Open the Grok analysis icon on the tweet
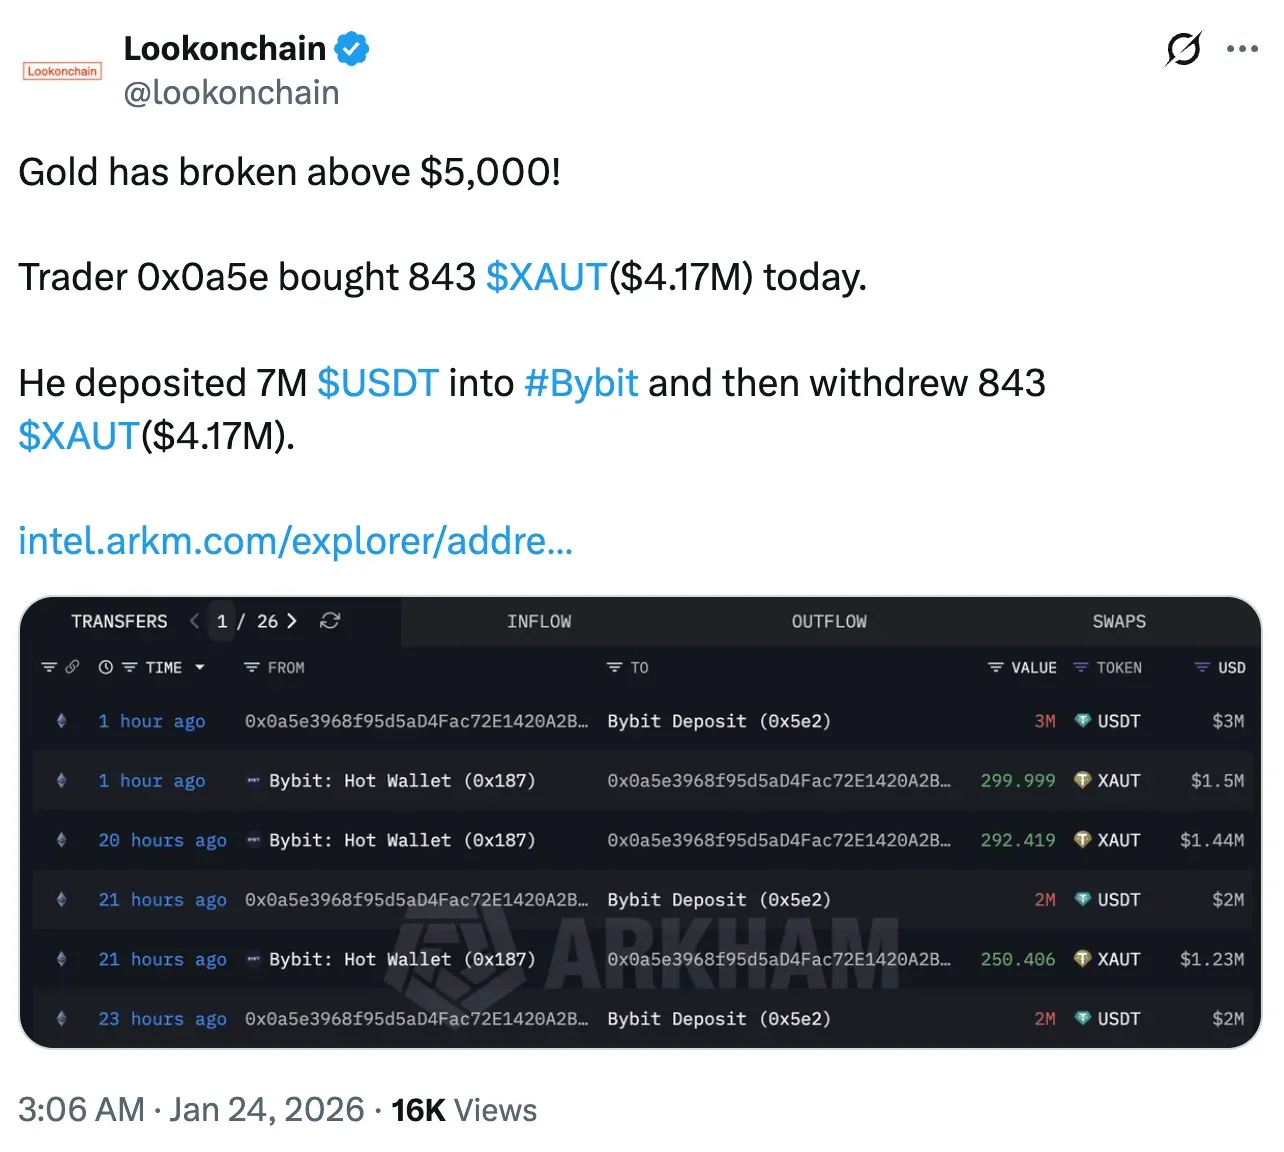 [1183, 48]
